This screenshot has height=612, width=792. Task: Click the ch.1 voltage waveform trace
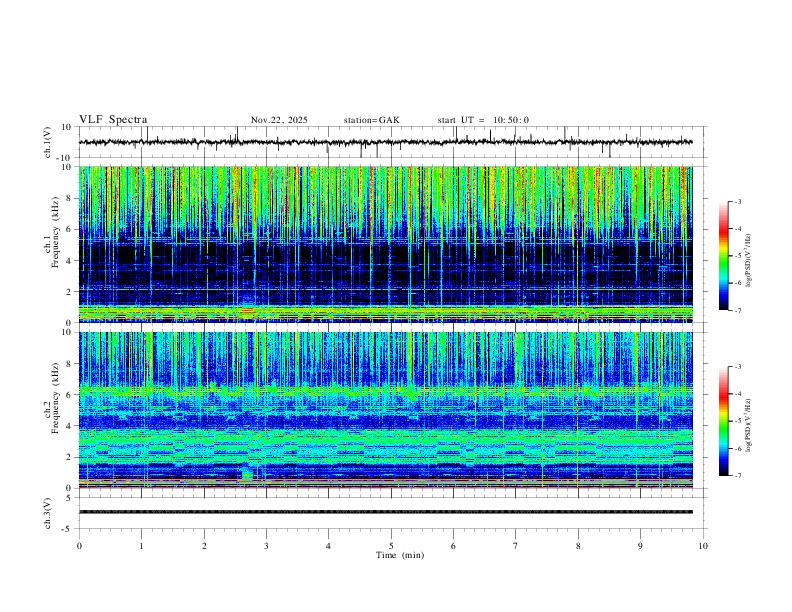coord(385,142)
